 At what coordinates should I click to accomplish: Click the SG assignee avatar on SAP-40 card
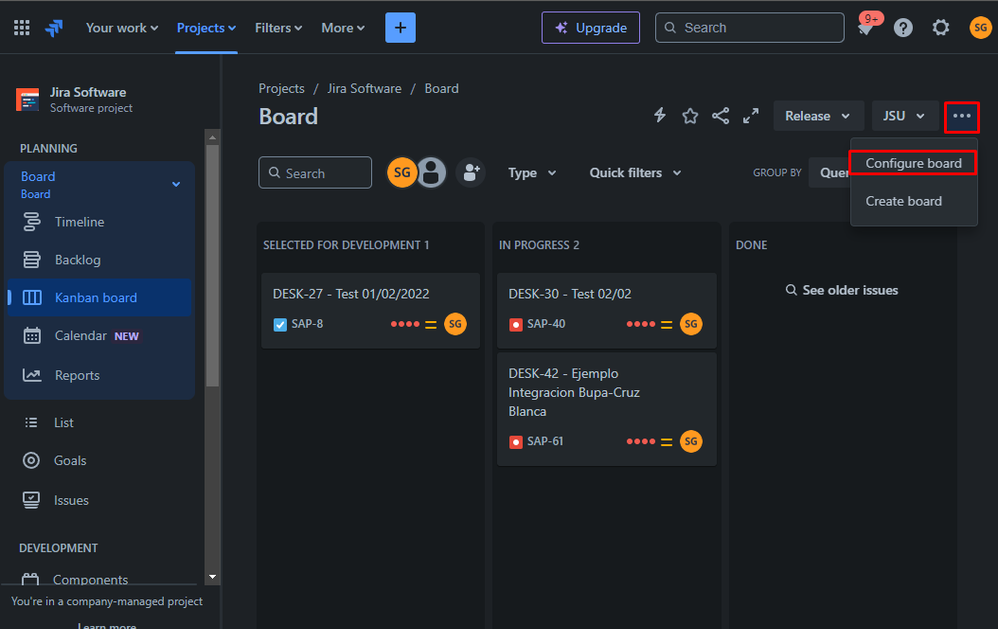[x=691, y=324]
